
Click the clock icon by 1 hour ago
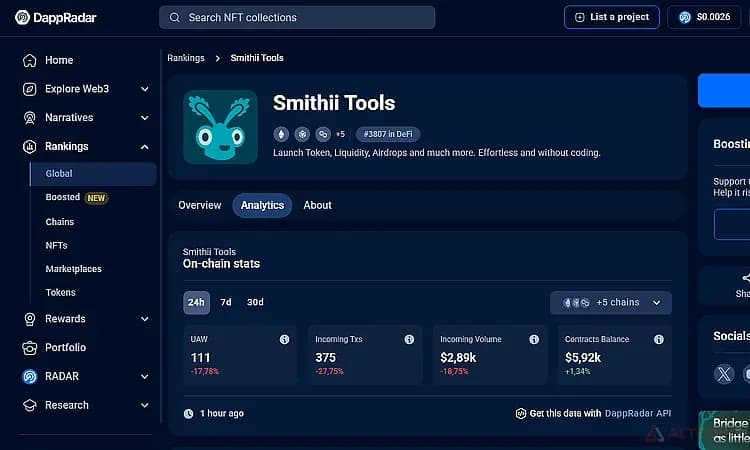(x=189, y=414)
